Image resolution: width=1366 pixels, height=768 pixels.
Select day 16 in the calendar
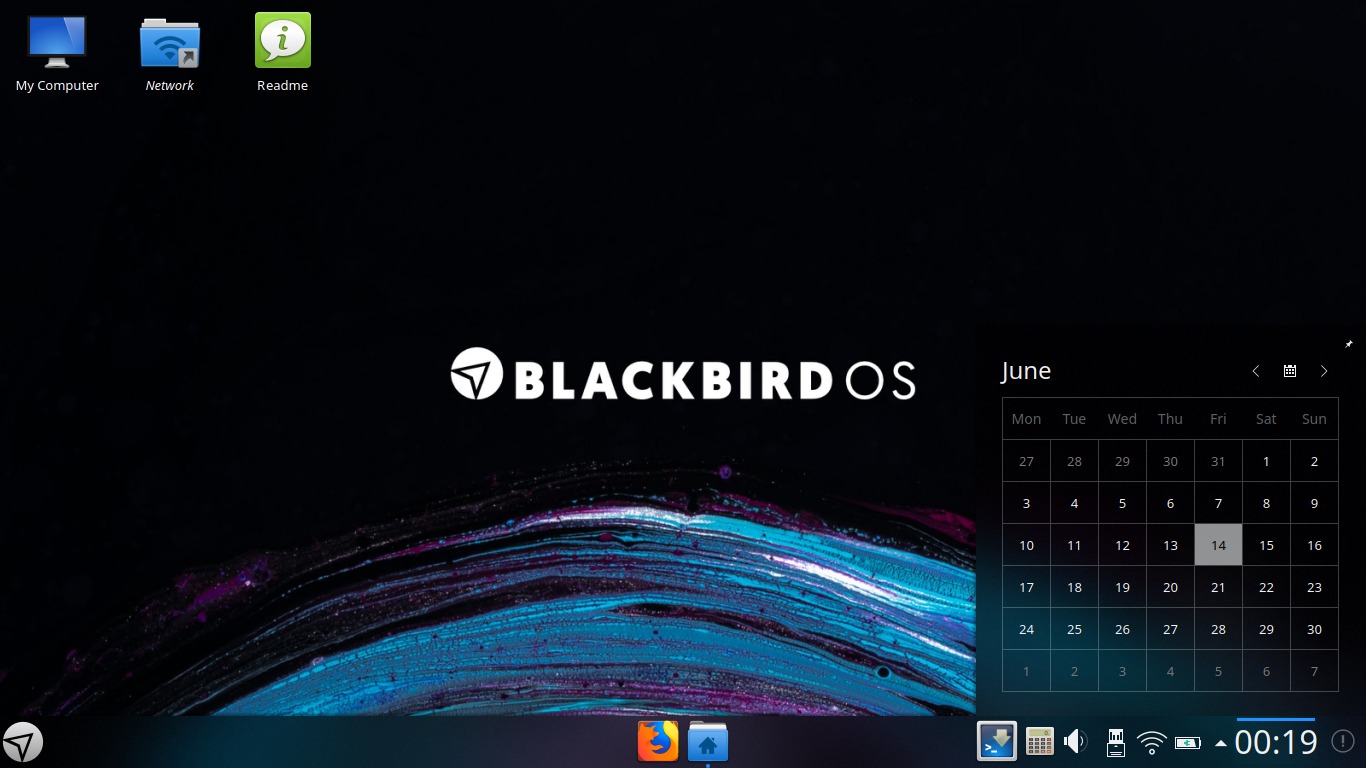click(1314, 545)
